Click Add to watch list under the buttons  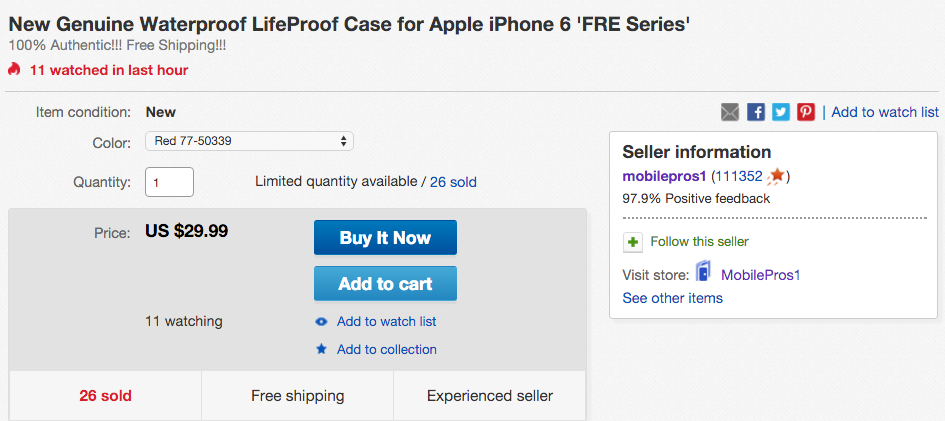click(386, 322)
